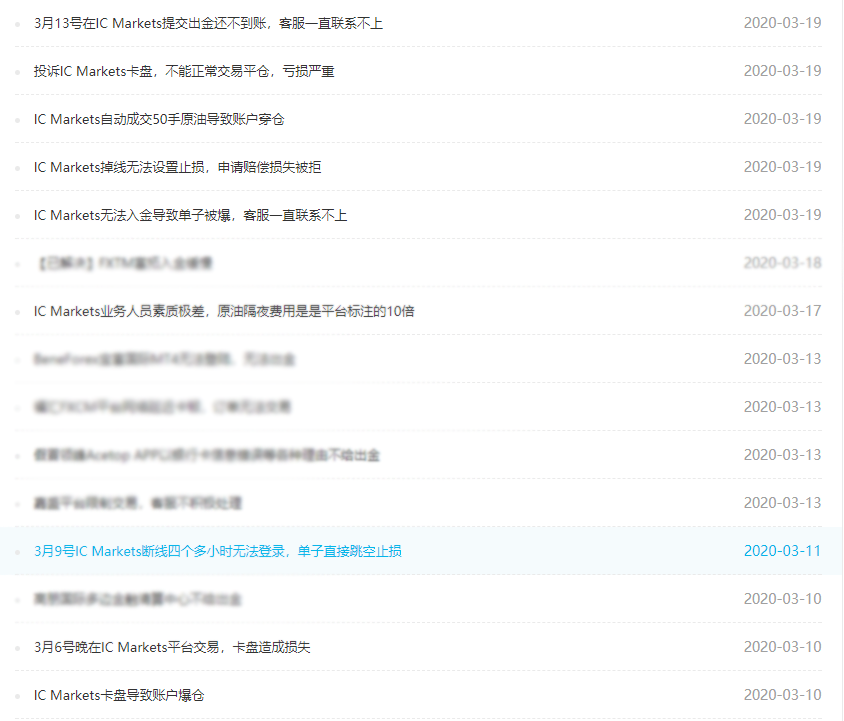Click the bullet beside the 【已解决】FXTM entry
844x721 pixels.
click(16, 263)
